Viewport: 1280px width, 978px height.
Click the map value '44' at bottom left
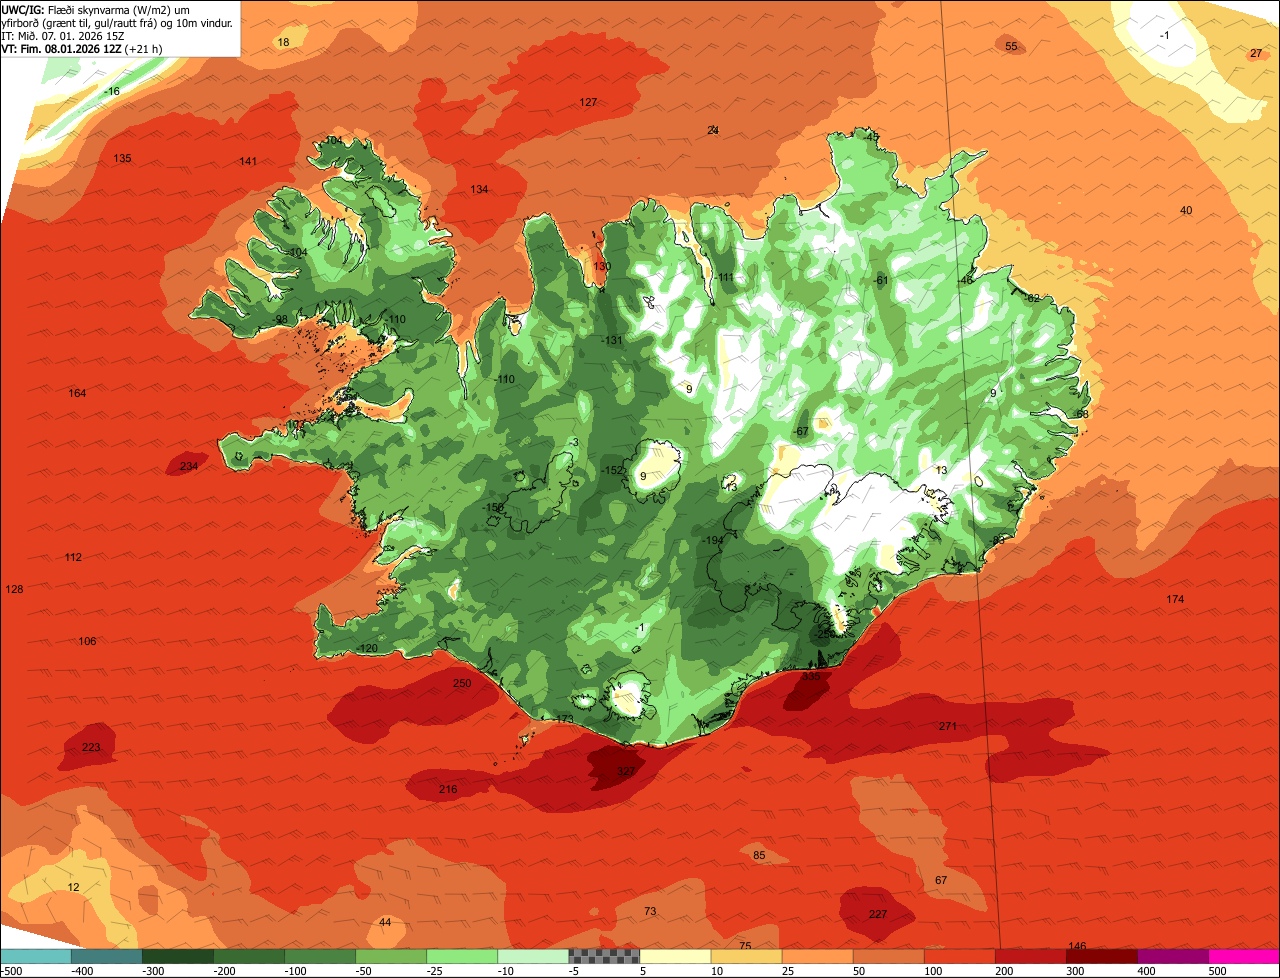click(385, 922)
